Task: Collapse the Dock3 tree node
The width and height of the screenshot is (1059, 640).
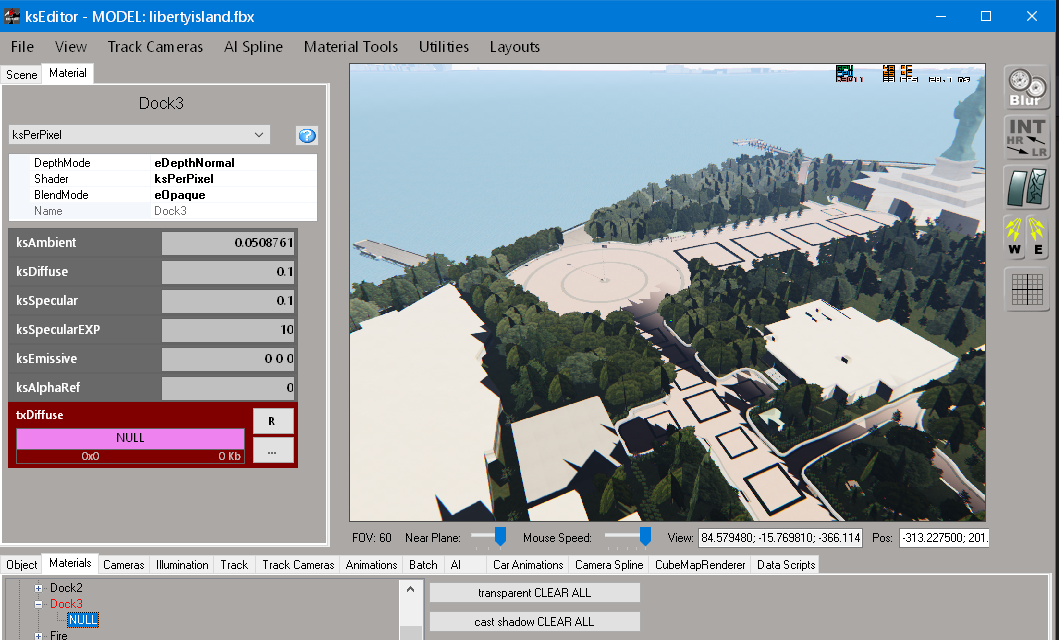Action: pyautogui.click(x=38, y=604)
